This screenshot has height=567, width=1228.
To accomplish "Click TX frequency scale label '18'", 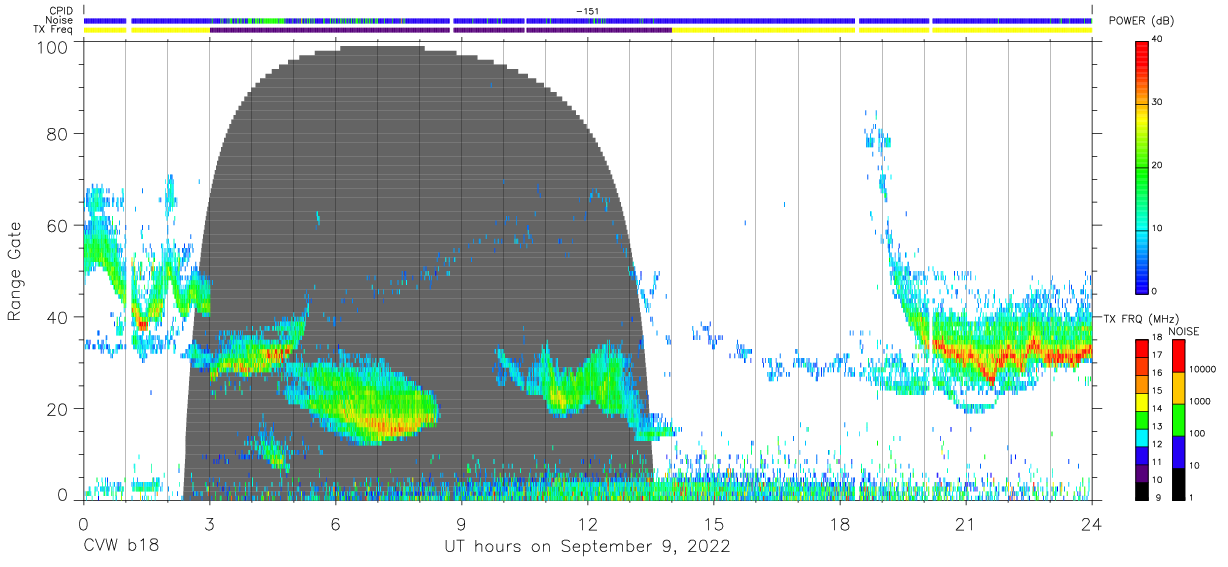I will 1158,338.
